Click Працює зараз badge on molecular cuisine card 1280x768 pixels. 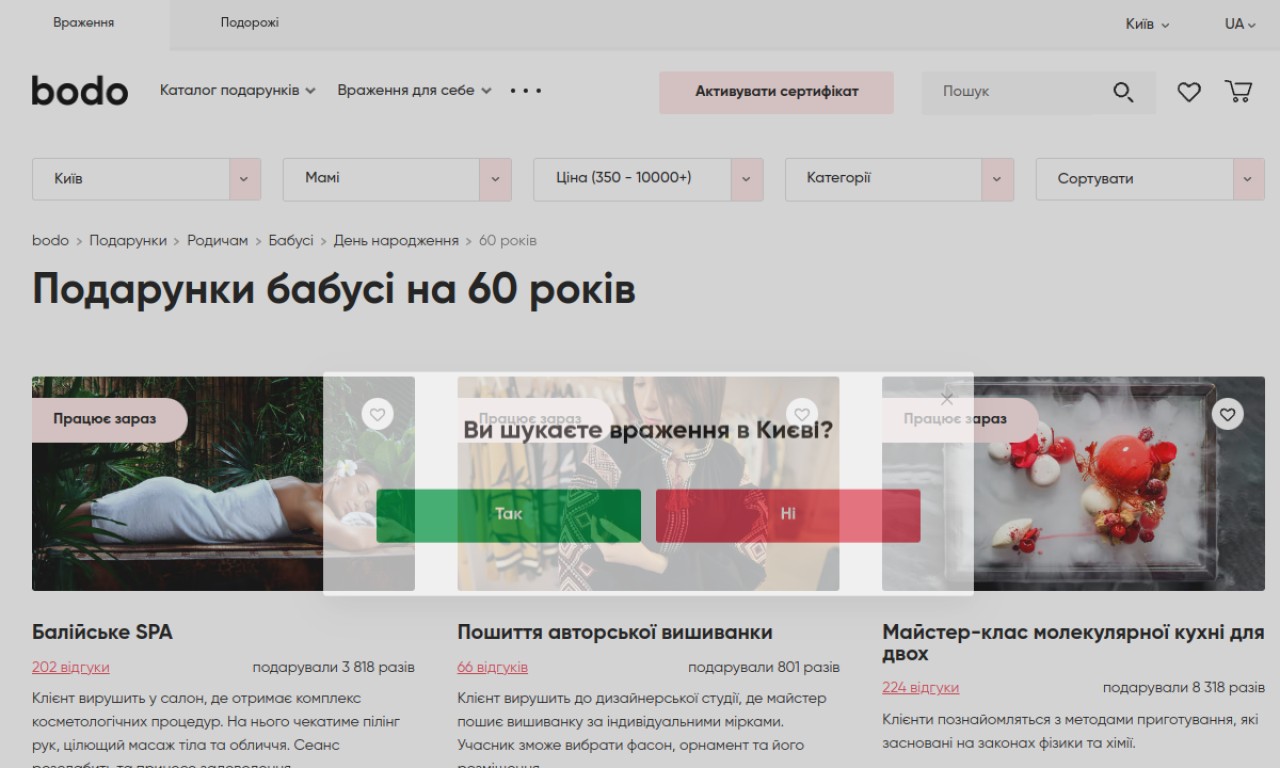(x=960, y=420)
